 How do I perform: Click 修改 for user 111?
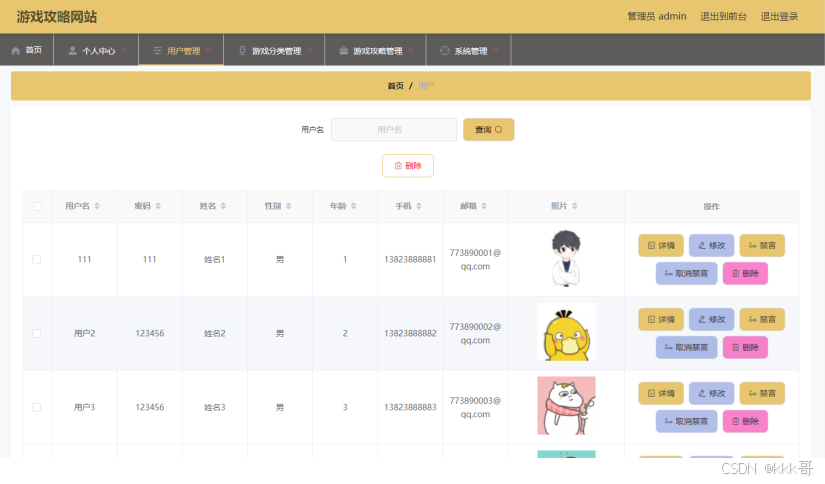pyautogui.click(x=711, y=246)
